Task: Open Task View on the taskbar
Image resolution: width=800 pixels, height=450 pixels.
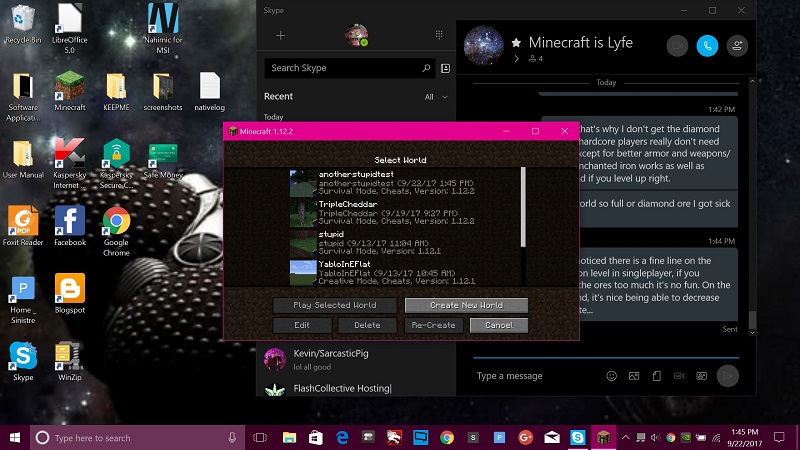Action: coord(260,438)
